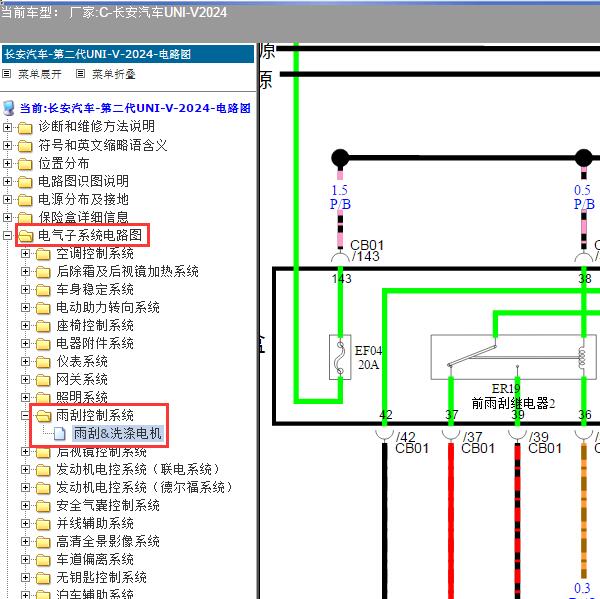Click the CB01 /37 connector label
Screen dimensions: 600x599
[478, 443]
